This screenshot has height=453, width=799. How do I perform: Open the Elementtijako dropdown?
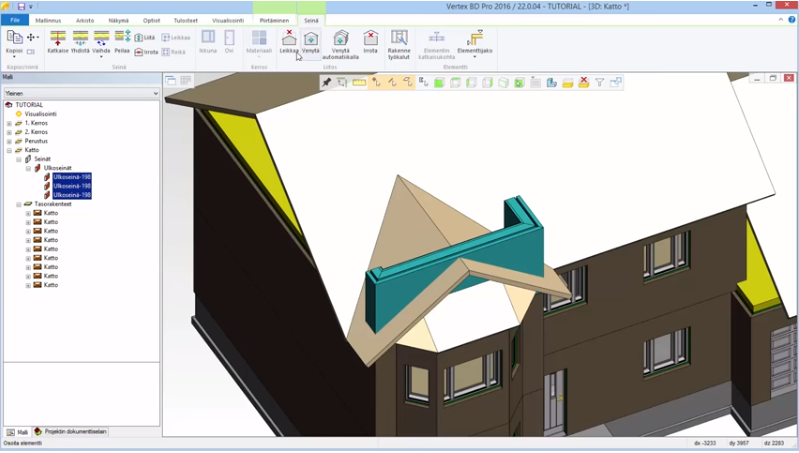point(475,47)
